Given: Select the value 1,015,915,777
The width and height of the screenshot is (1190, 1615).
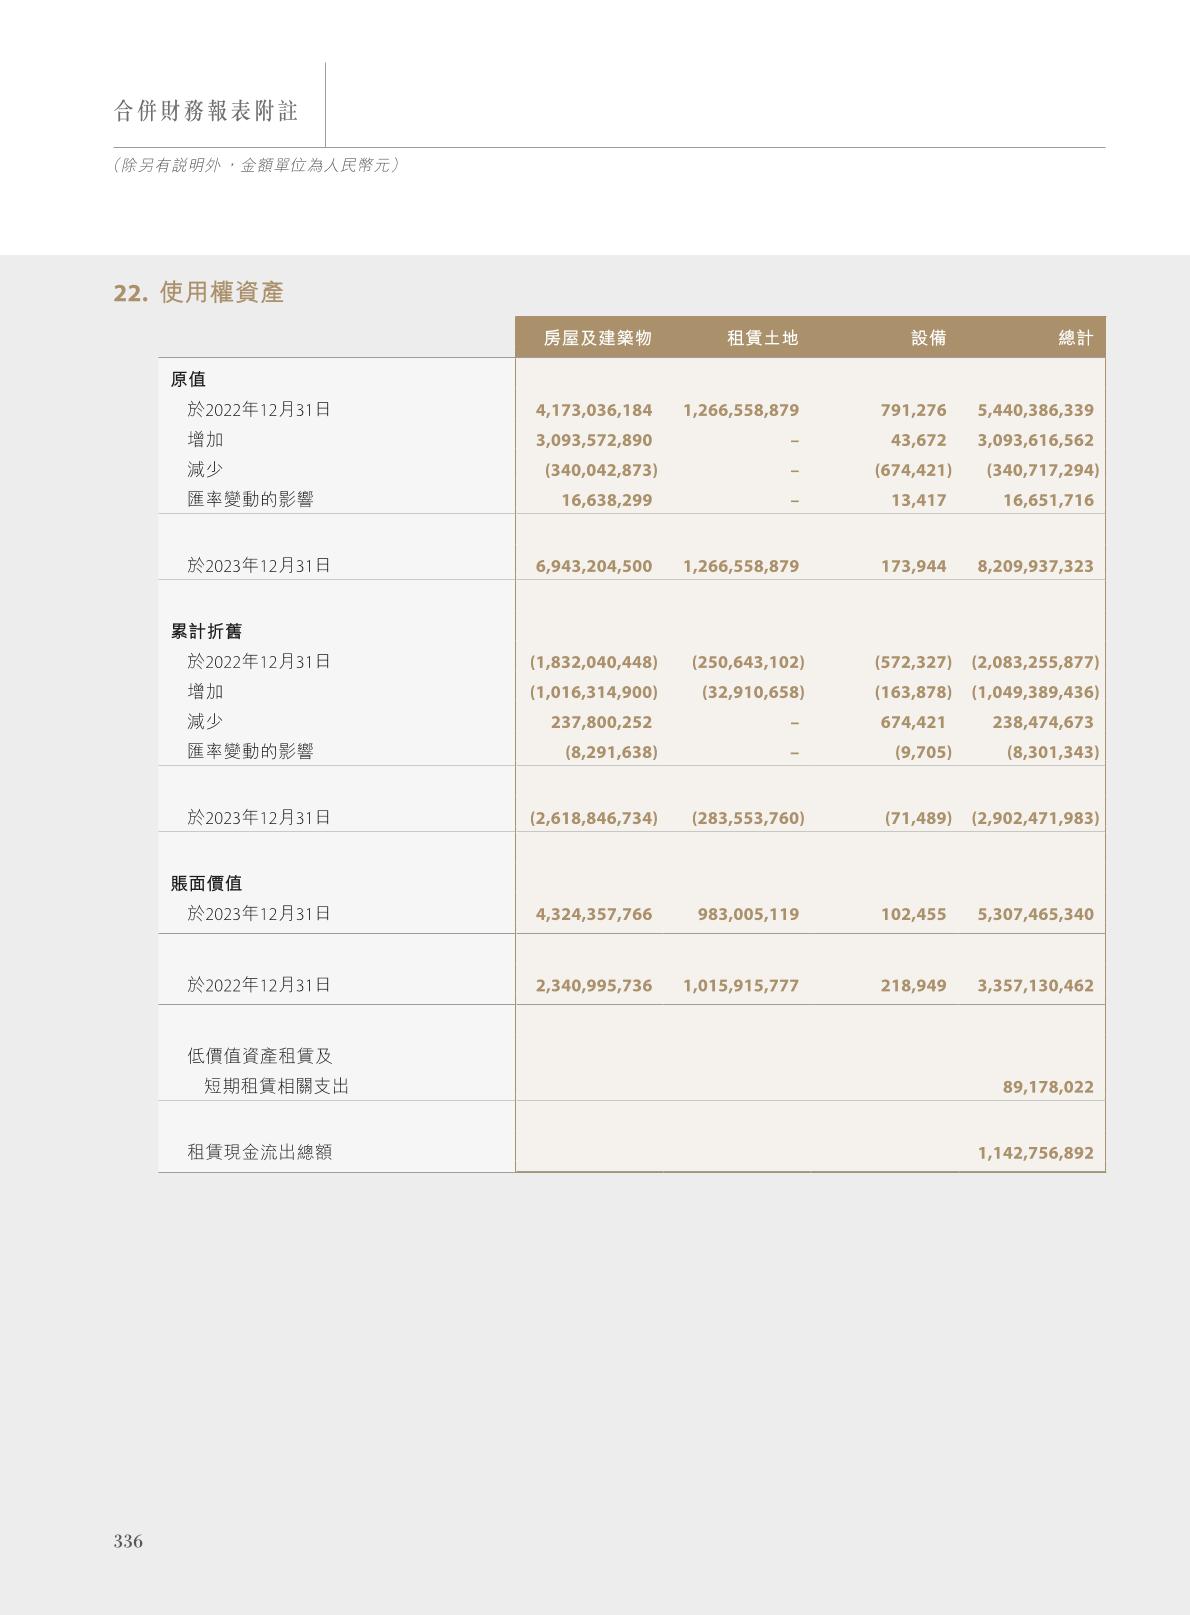Looking at the screenshot, I should click(740, 986).
